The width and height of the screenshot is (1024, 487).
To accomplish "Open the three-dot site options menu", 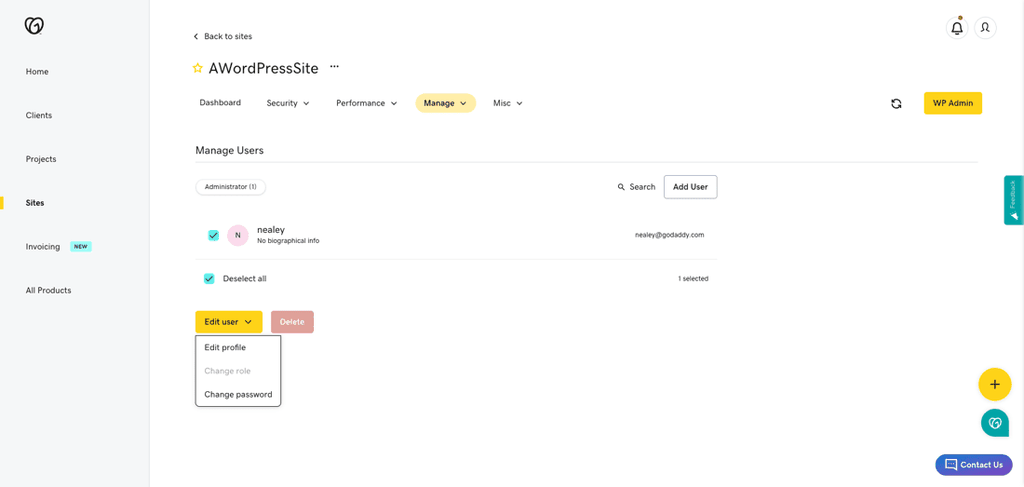I will (x=334, y=67).
